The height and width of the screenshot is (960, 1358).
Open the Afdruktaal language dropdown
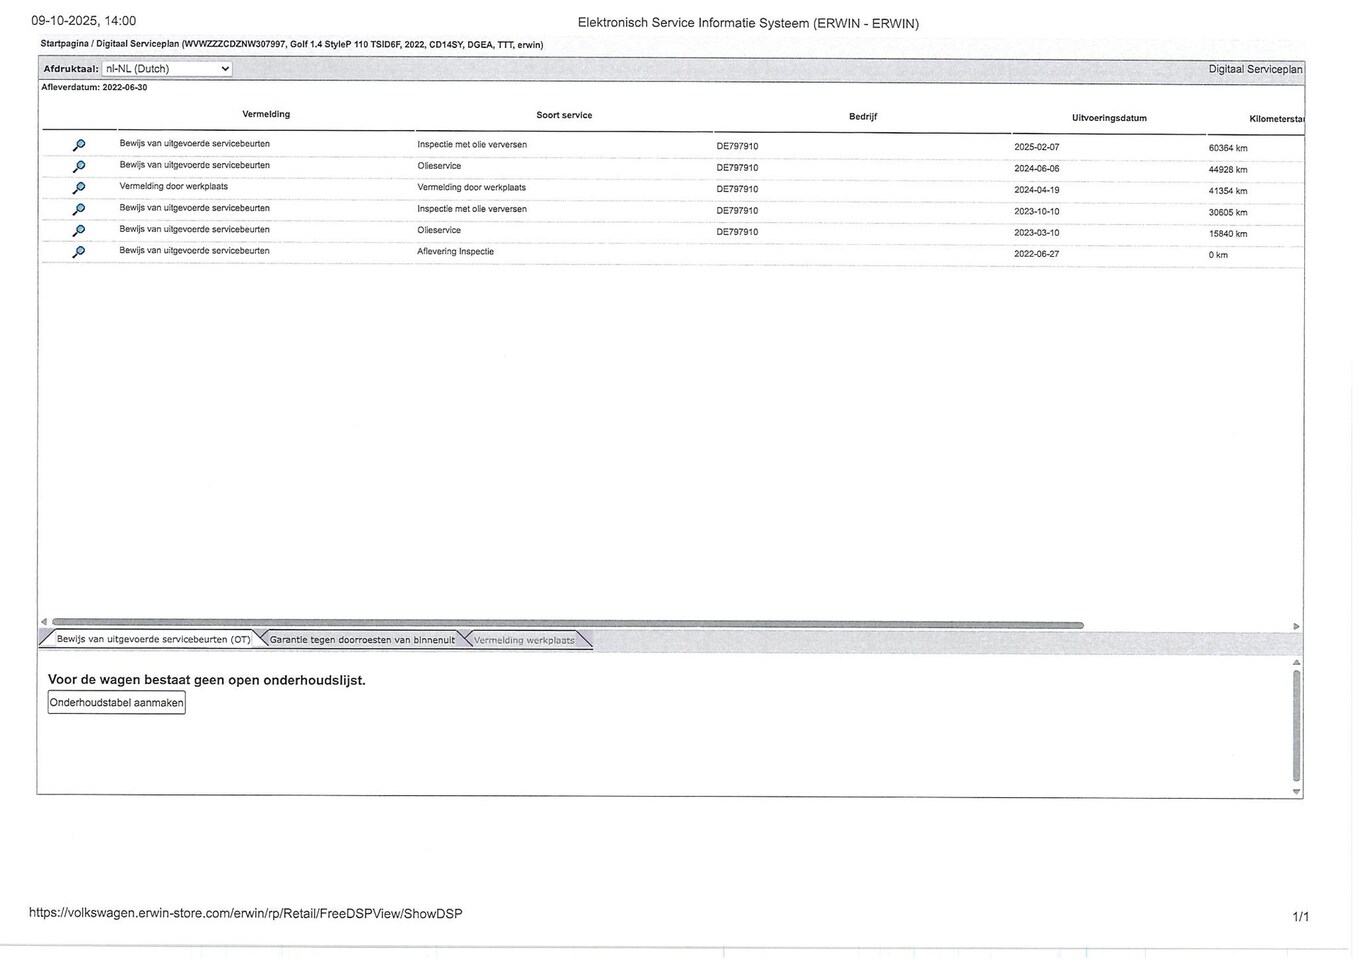tap(167, 69)
